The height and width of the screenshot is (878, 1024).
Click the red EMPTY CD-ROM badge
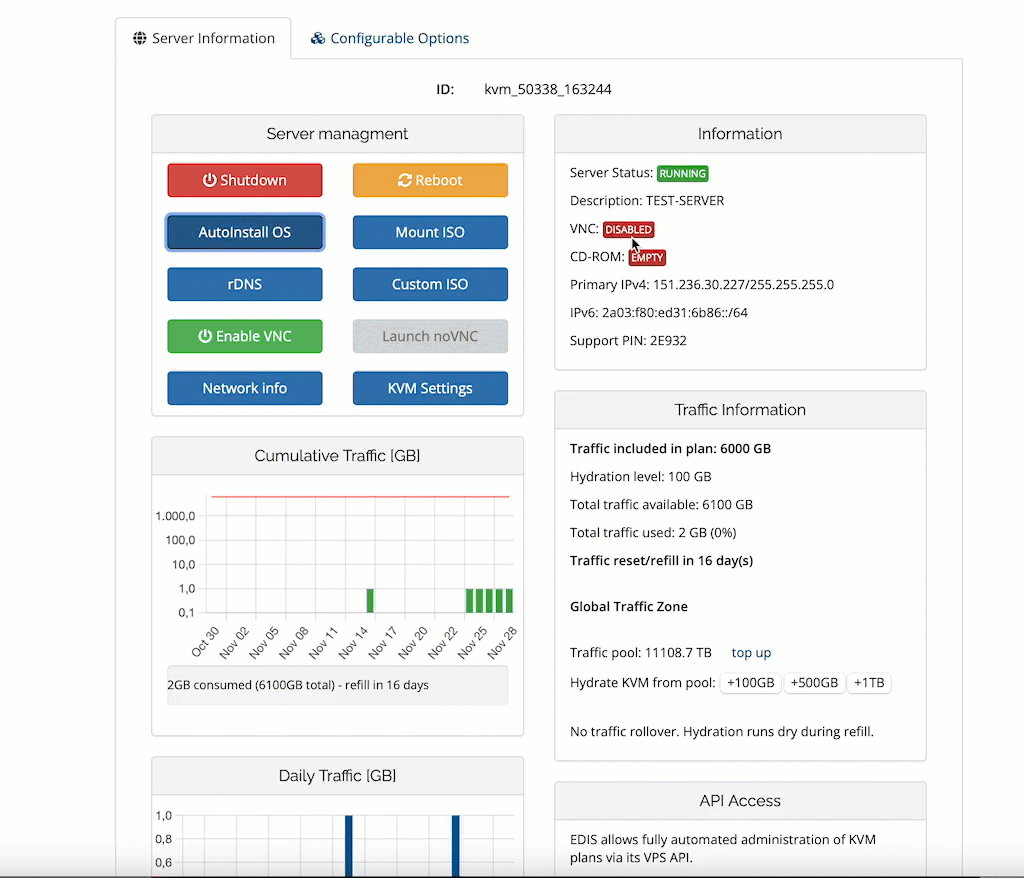pos(647,257)
